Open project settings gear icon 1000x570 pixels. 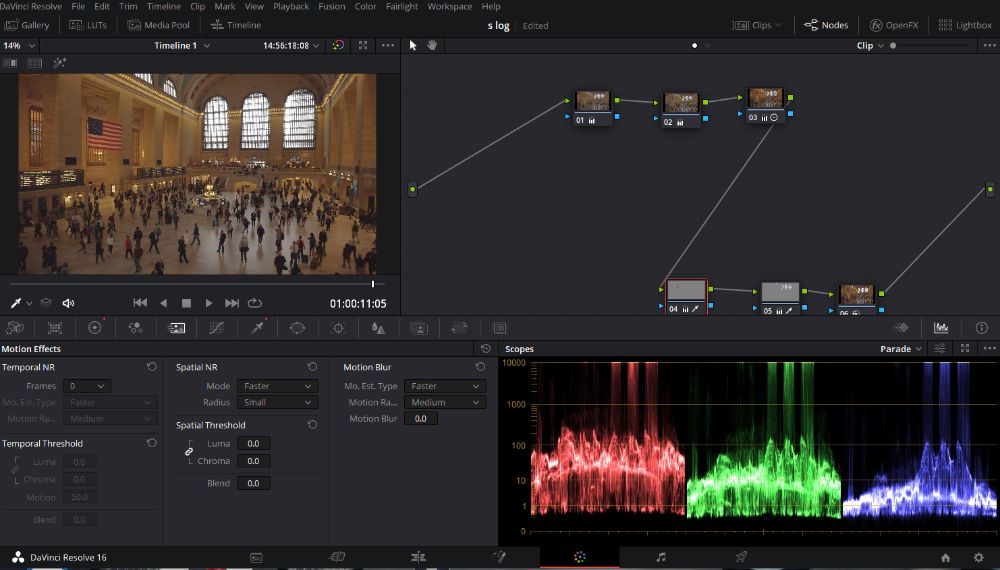pos(978,557)
